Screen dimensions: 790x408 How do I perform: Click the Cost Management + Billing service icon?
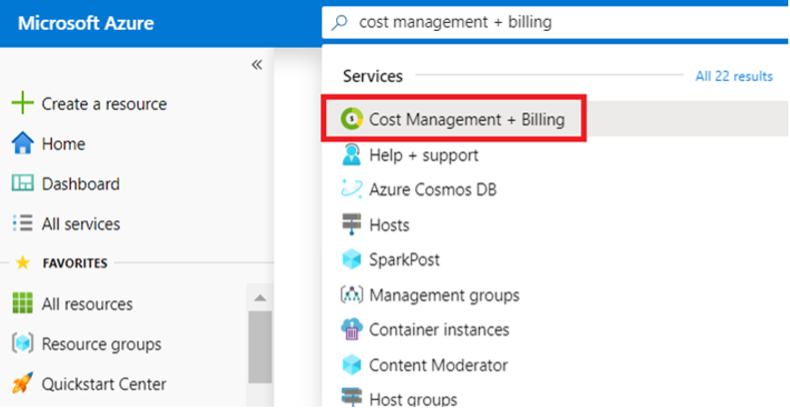tap(352, 119)
